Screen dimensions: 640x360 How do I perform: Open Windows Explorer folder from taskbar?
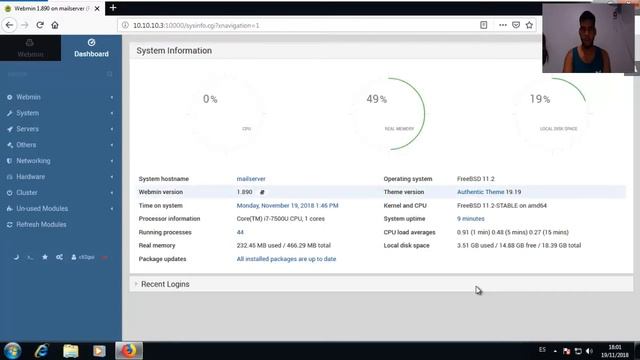click(71, 351)
